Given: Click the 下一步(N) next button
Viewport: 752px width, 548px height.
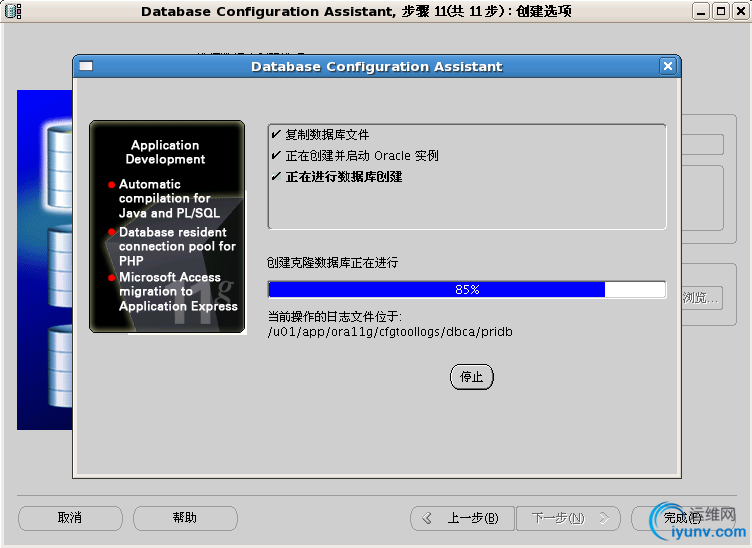Looking at the screenshot, I should click(x=568, y=518).
